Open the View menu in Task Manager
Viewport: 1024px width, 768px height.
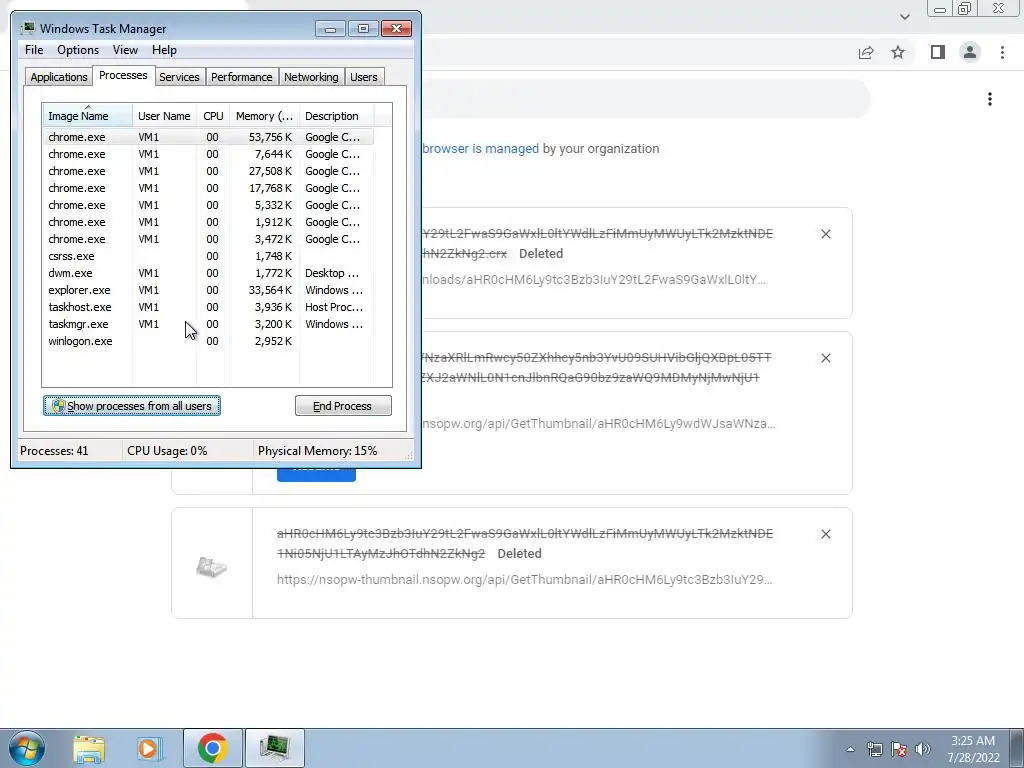pyautogui.click(x=125, y=50)
